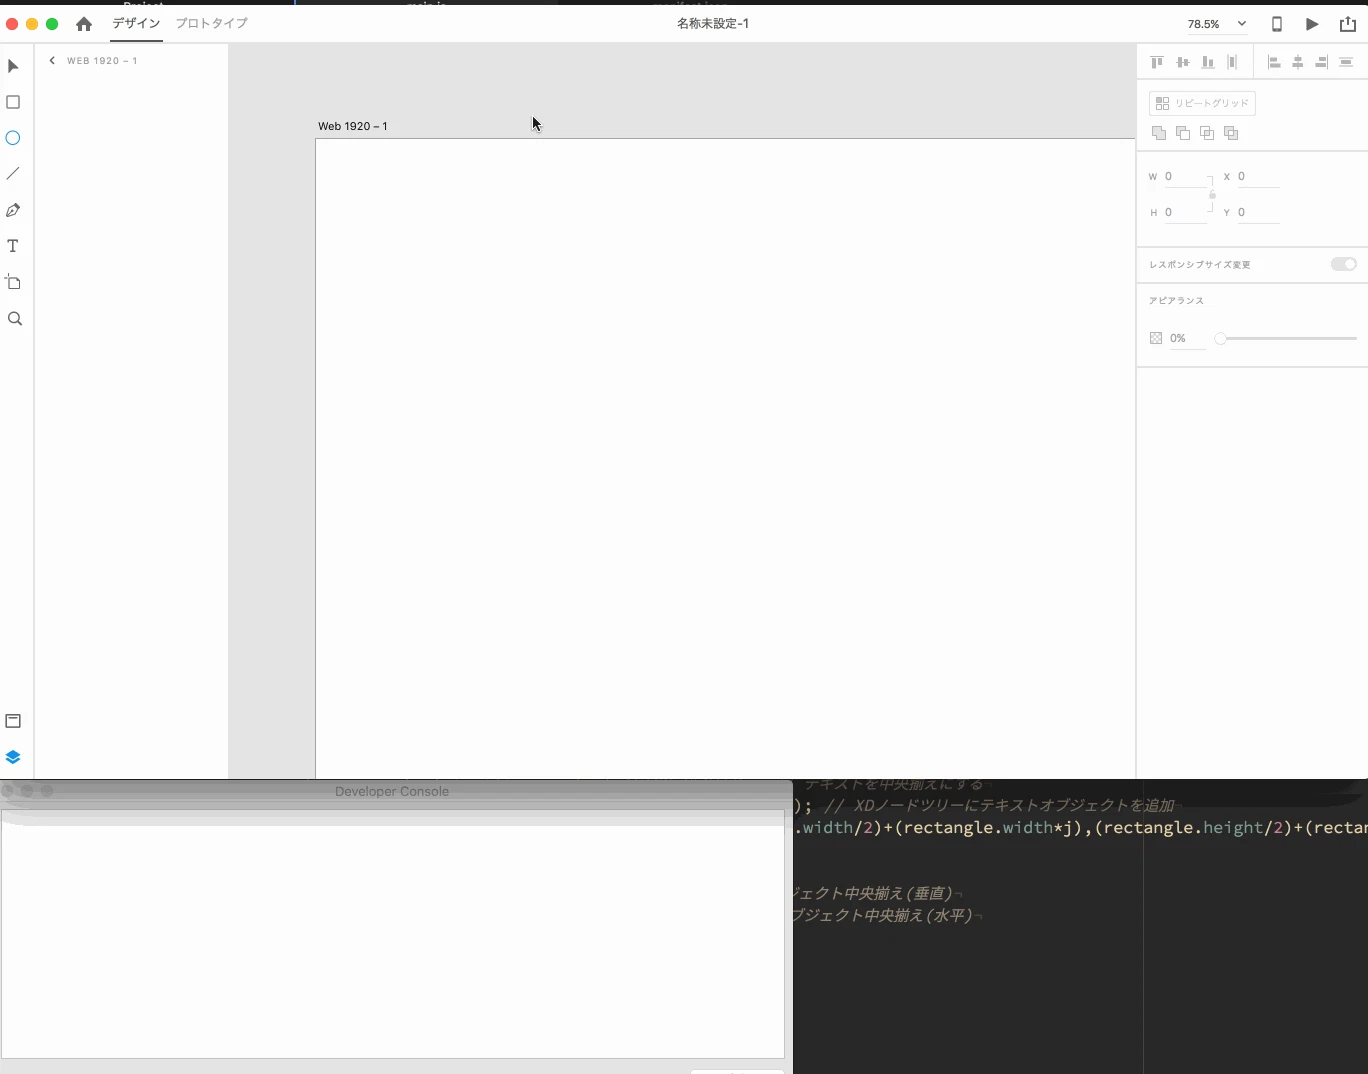Toggle the レスポンシブサイズ変更 switch

[1343, 264]
